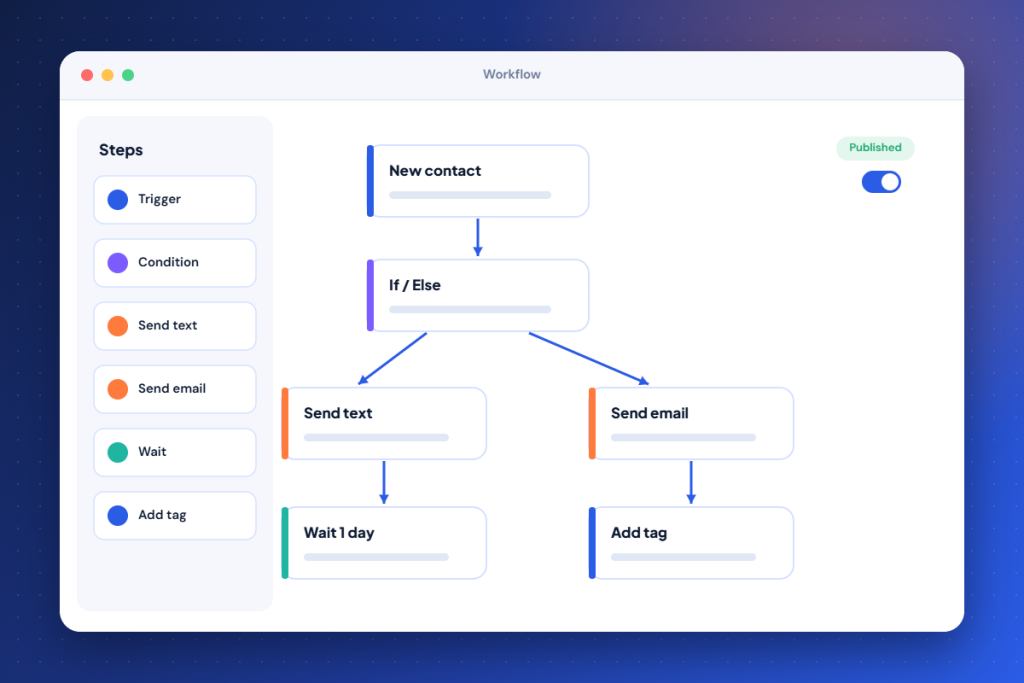Select the Send email workflow node

[691, 423]
